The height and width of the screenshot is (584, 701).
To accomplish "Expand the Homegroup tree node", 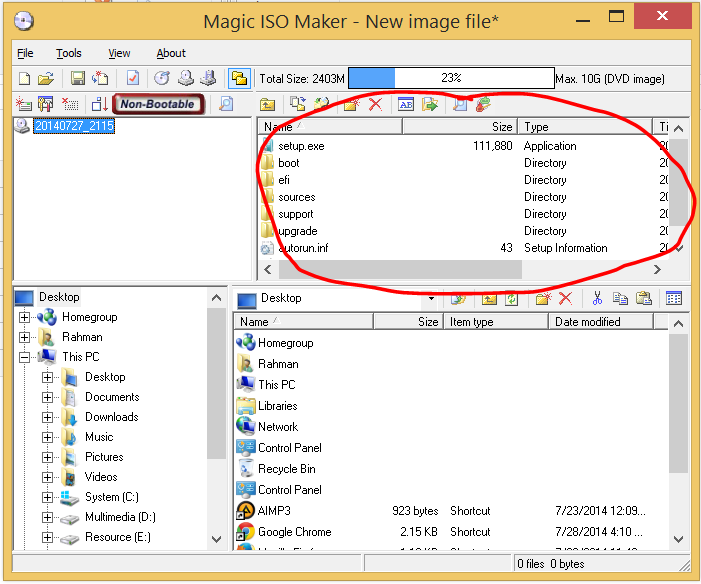I will (x=24, y=317).
